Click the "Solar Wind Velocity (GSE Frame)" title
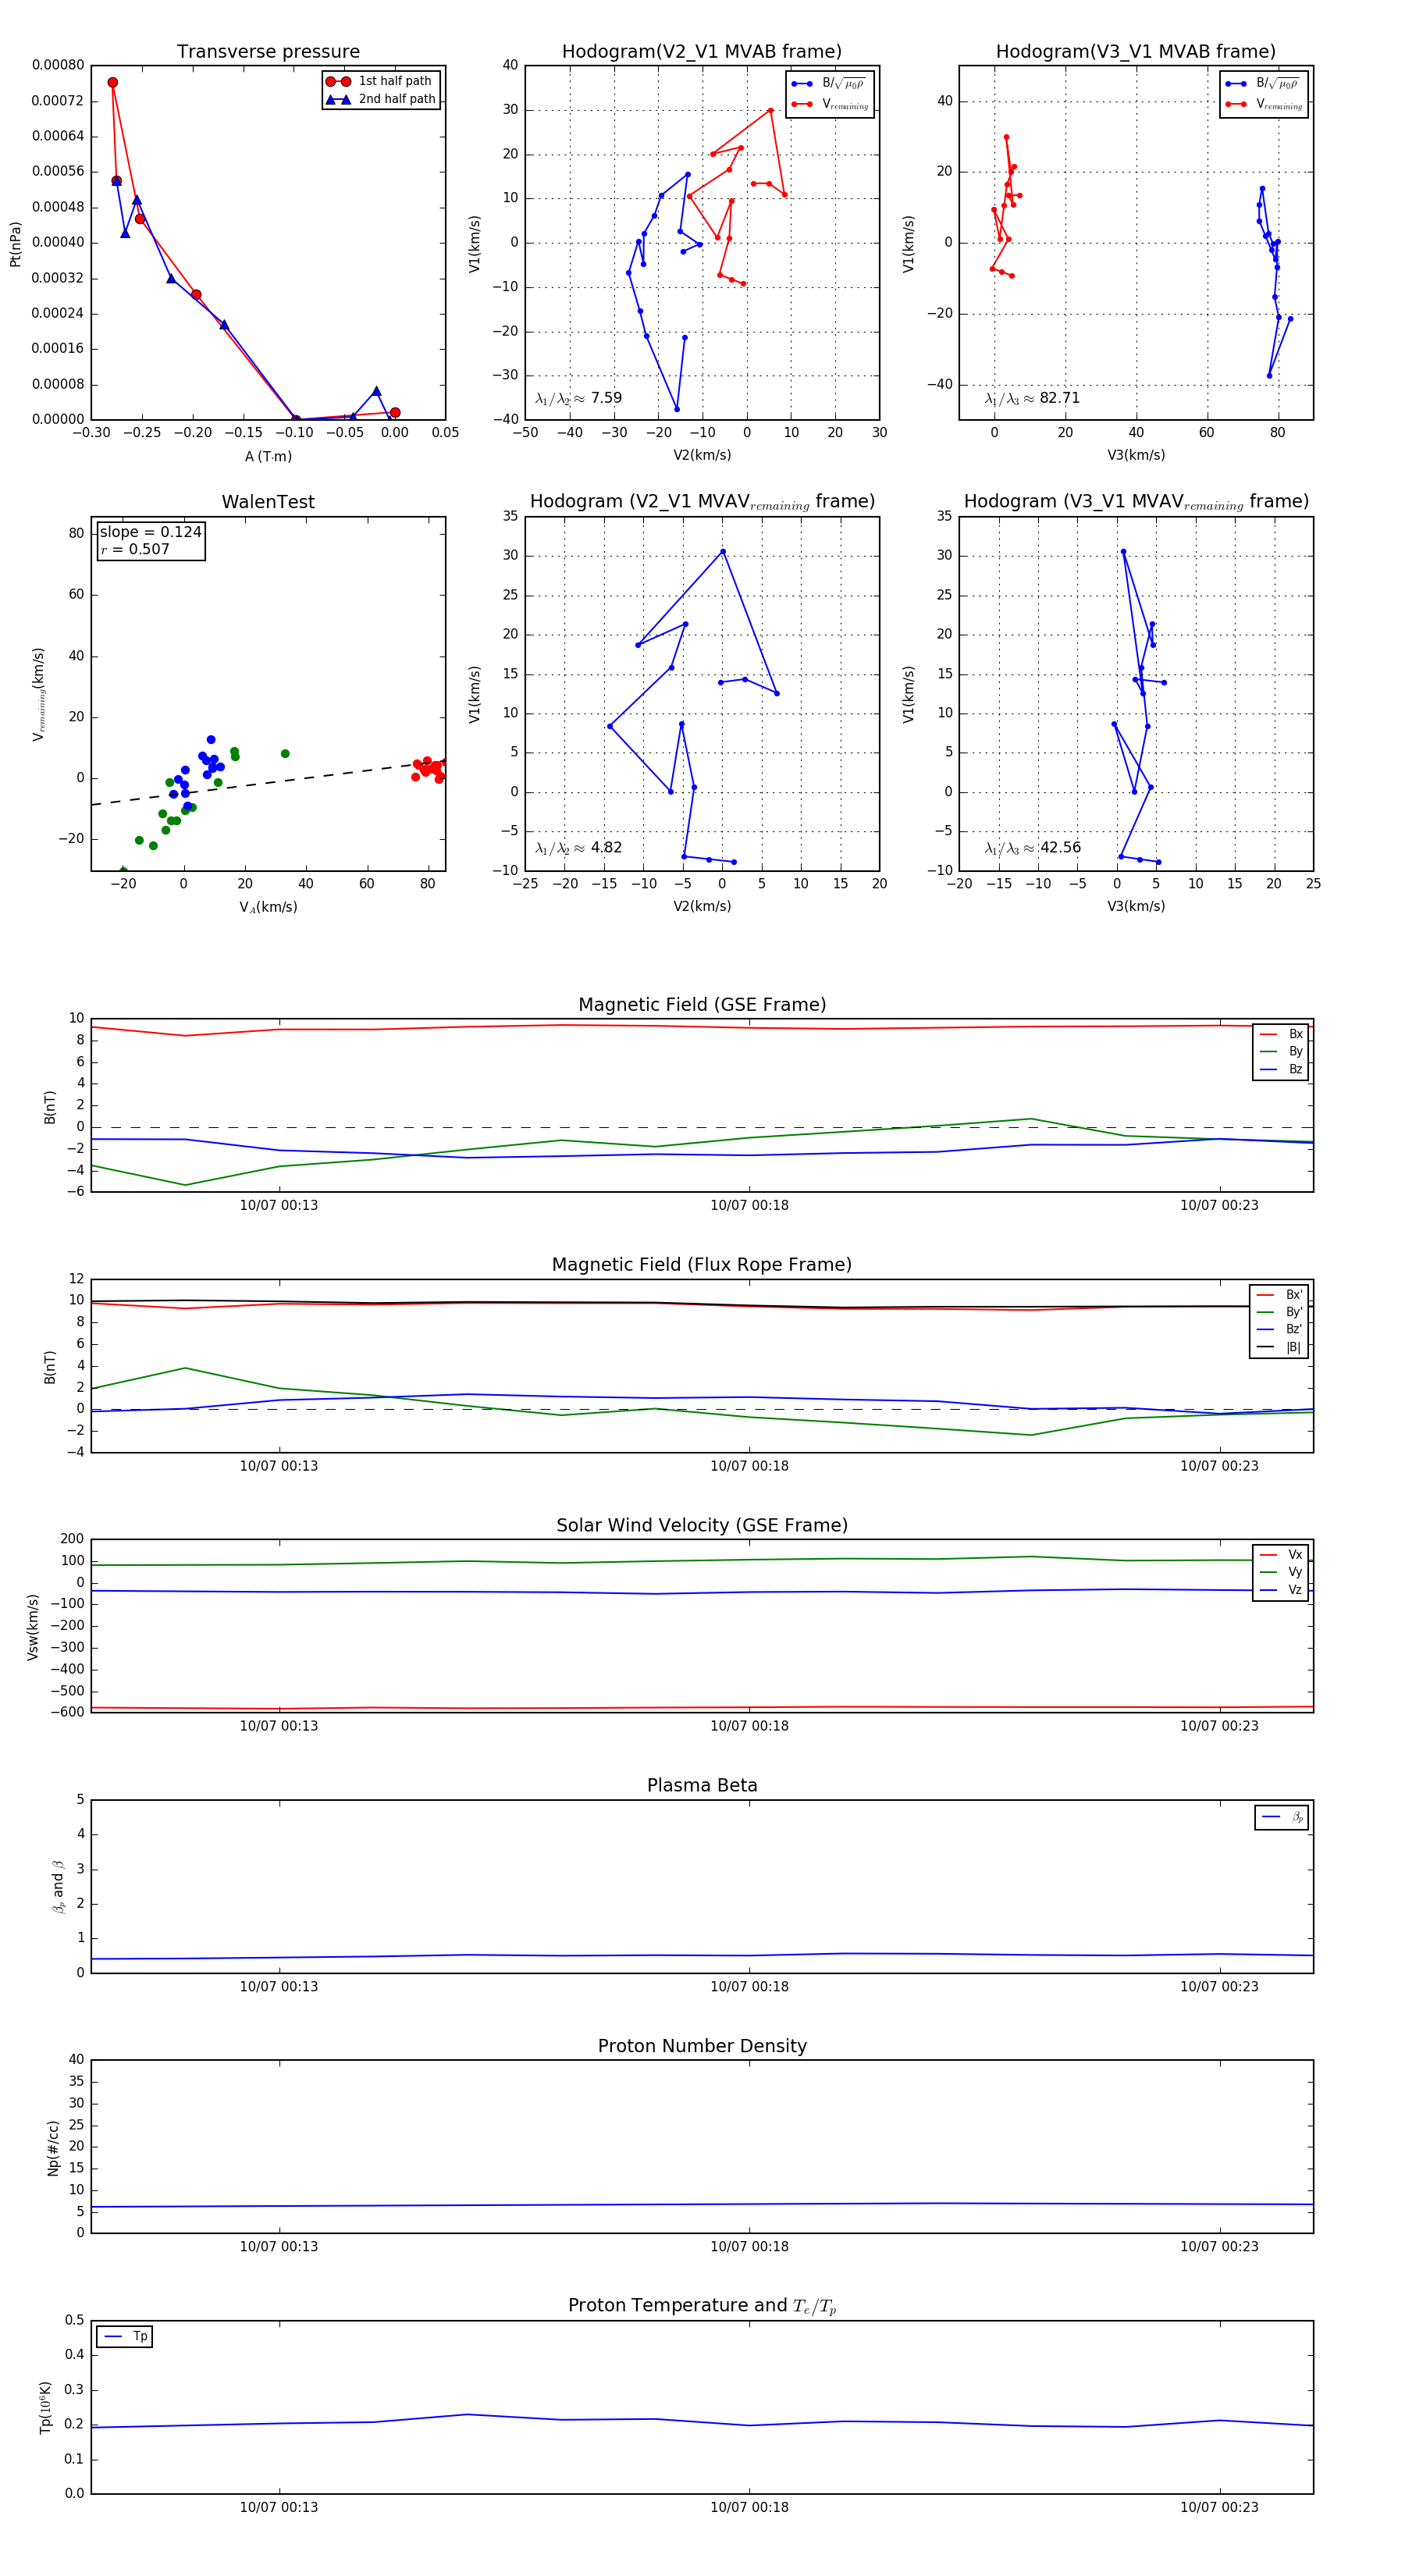Image resolution: width=1405 pixels, height=2576 pixels. point(702,1526)
